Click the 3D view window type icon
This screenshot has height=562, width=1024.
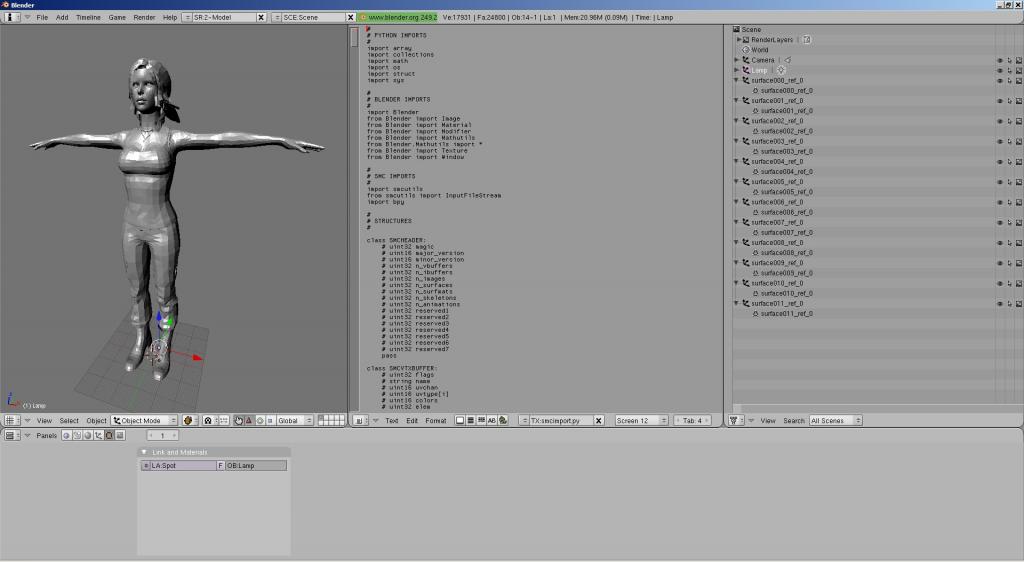(x=11, y=421)
